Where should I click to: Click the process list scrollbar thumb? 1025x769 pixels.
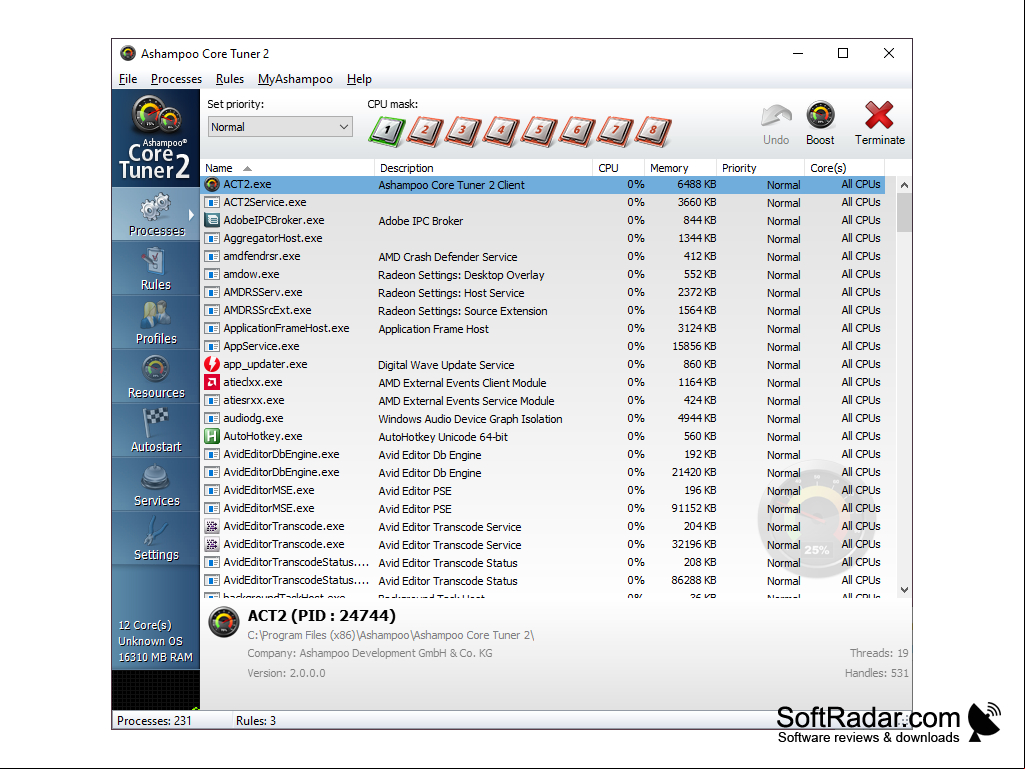tap(904, 213)
